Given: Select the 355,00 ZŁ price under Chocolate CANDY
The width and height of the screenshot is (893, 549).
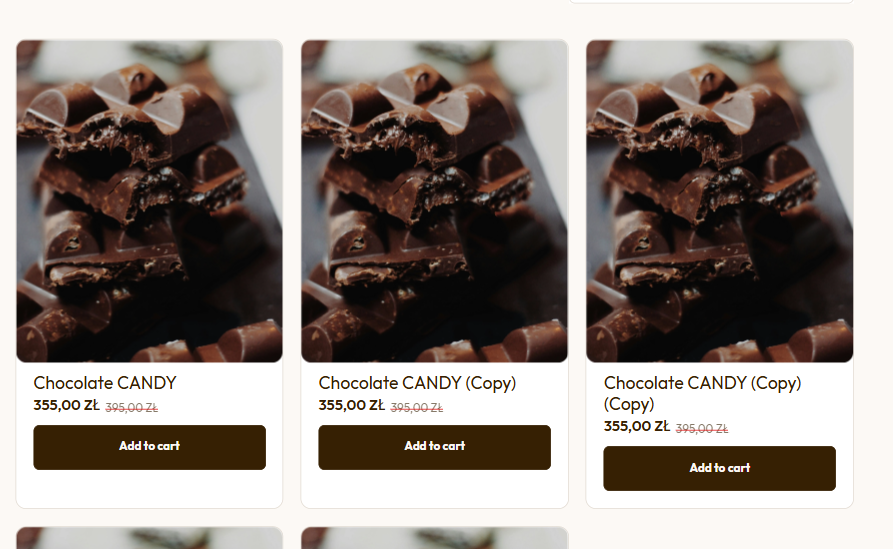Looking at the screenshot, I should pos(66,405).
